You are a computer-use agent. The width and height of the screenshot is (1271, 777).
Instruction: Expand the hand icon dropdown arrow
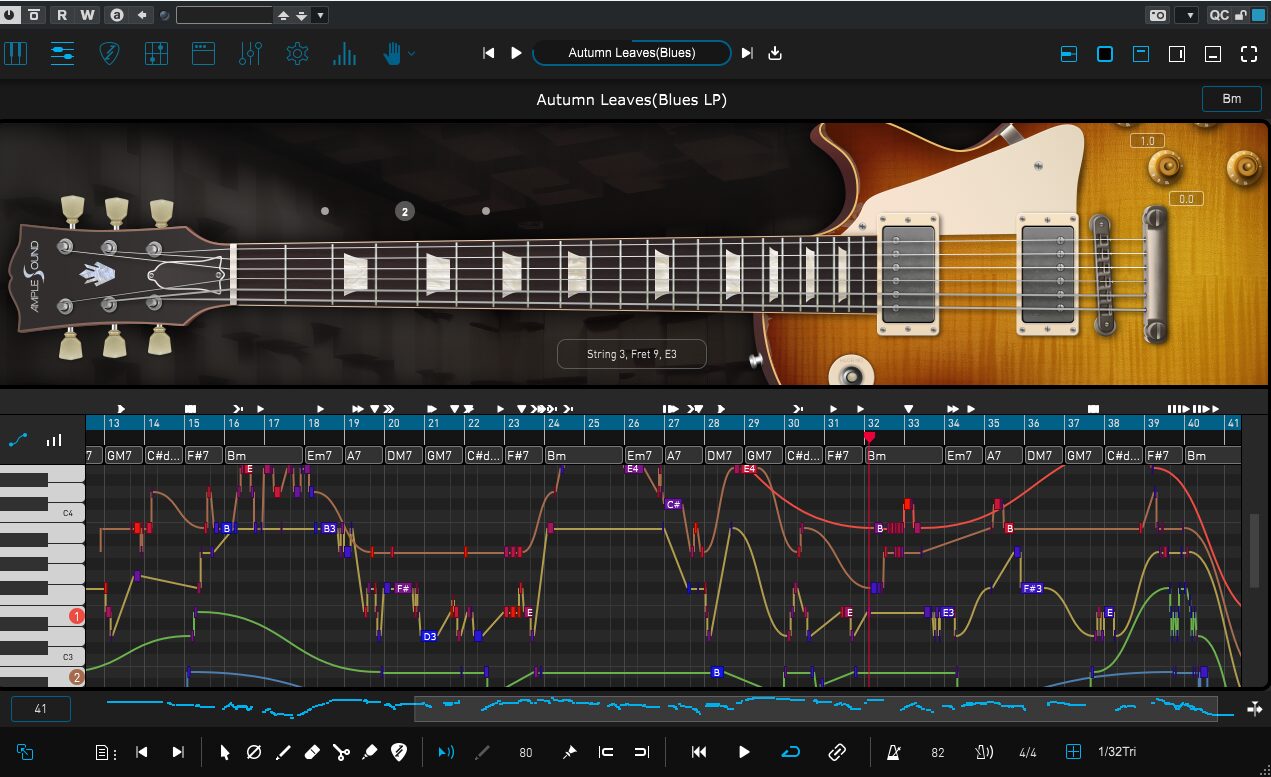tap(411, 54)
